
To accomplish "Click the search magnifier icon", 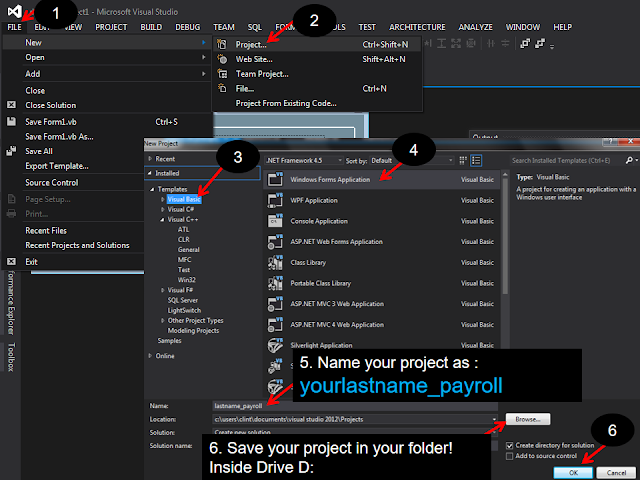I will (629, 160).
